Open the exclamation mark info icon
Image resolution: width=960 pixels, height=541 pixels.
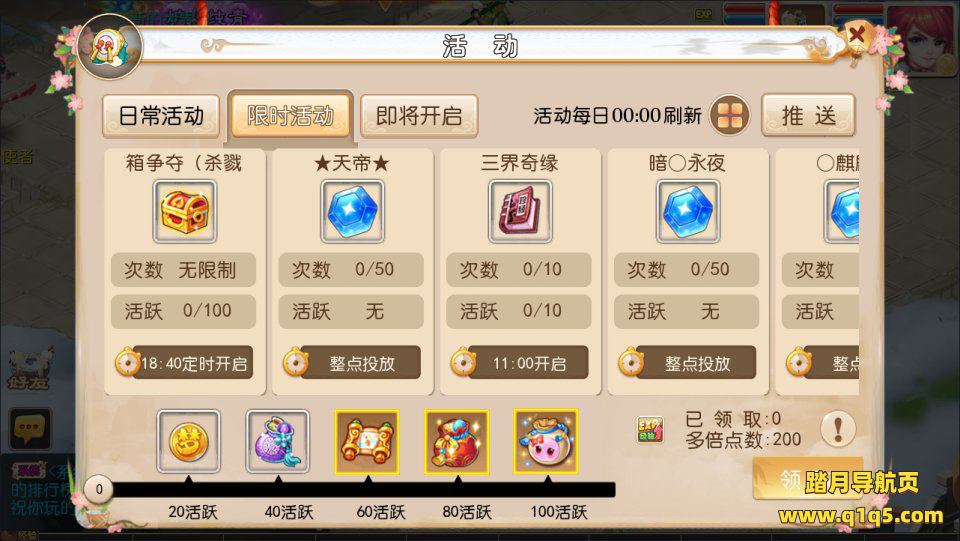(x=838, y=428)
